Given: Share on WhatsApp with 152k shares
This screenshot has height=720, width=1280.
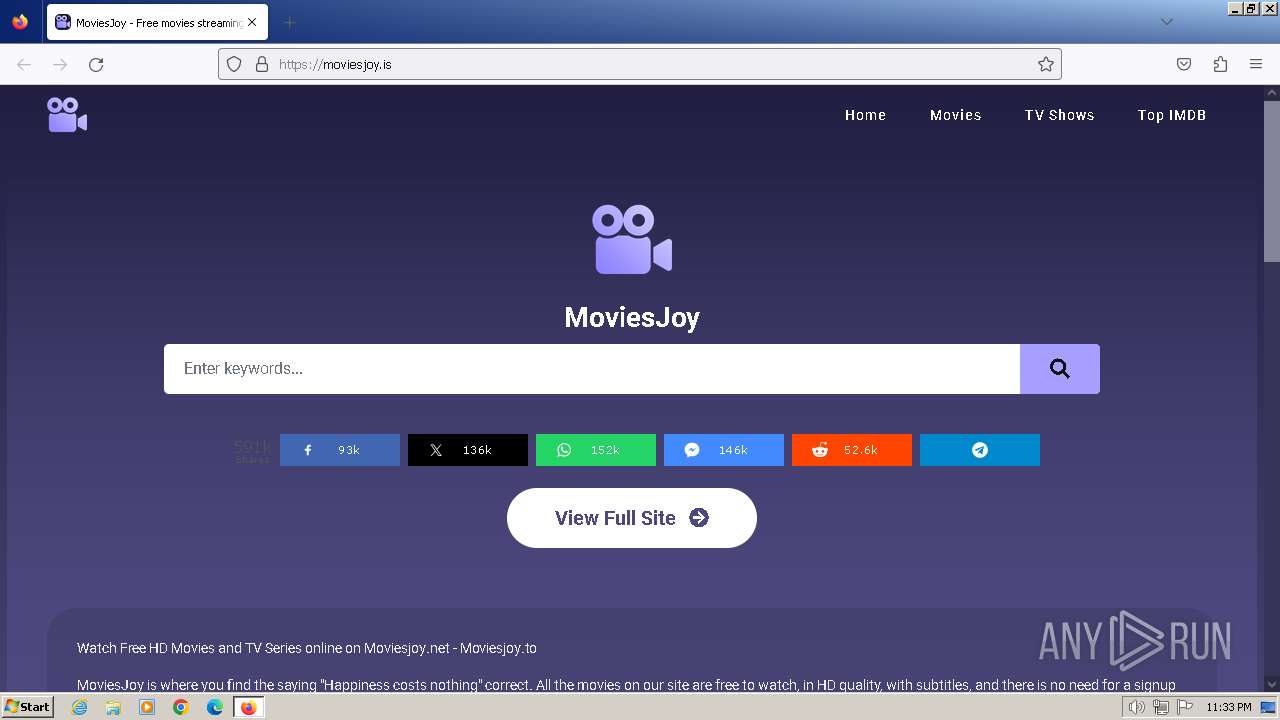Looking at the screenshot, I should tap(596, 450).
